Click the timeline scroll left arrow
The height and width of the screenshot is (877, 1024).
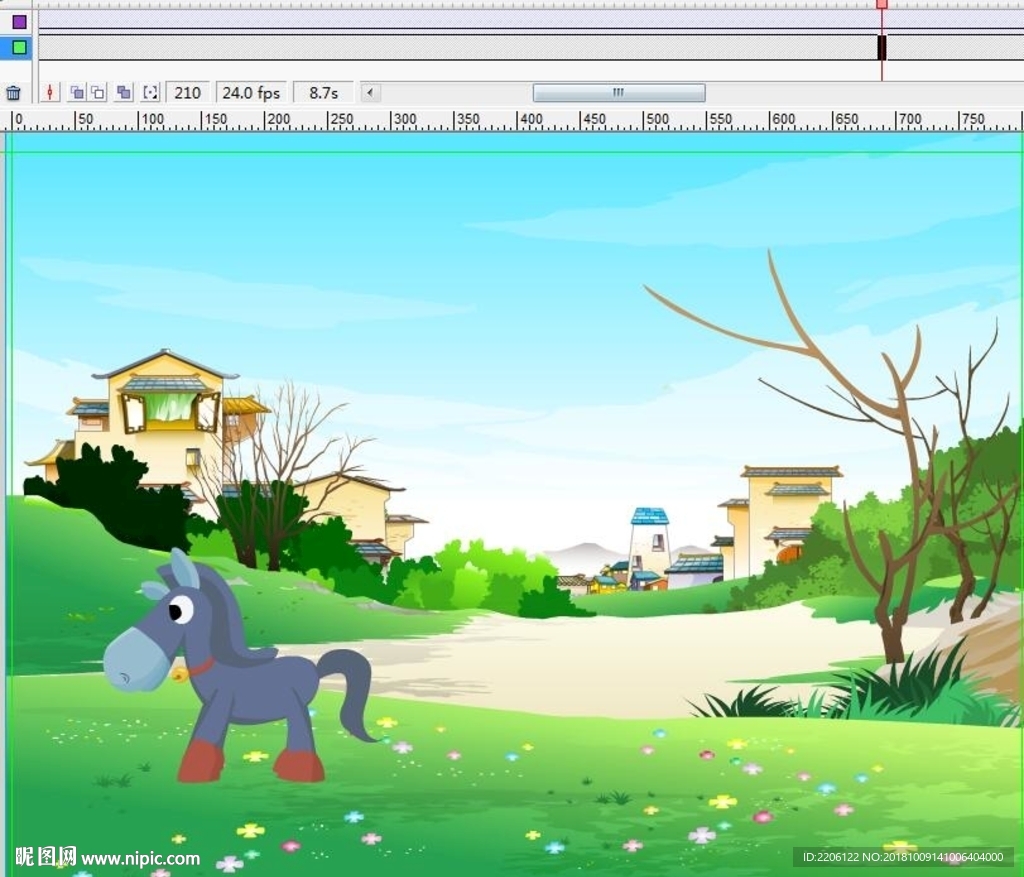[x=370, y=93]
